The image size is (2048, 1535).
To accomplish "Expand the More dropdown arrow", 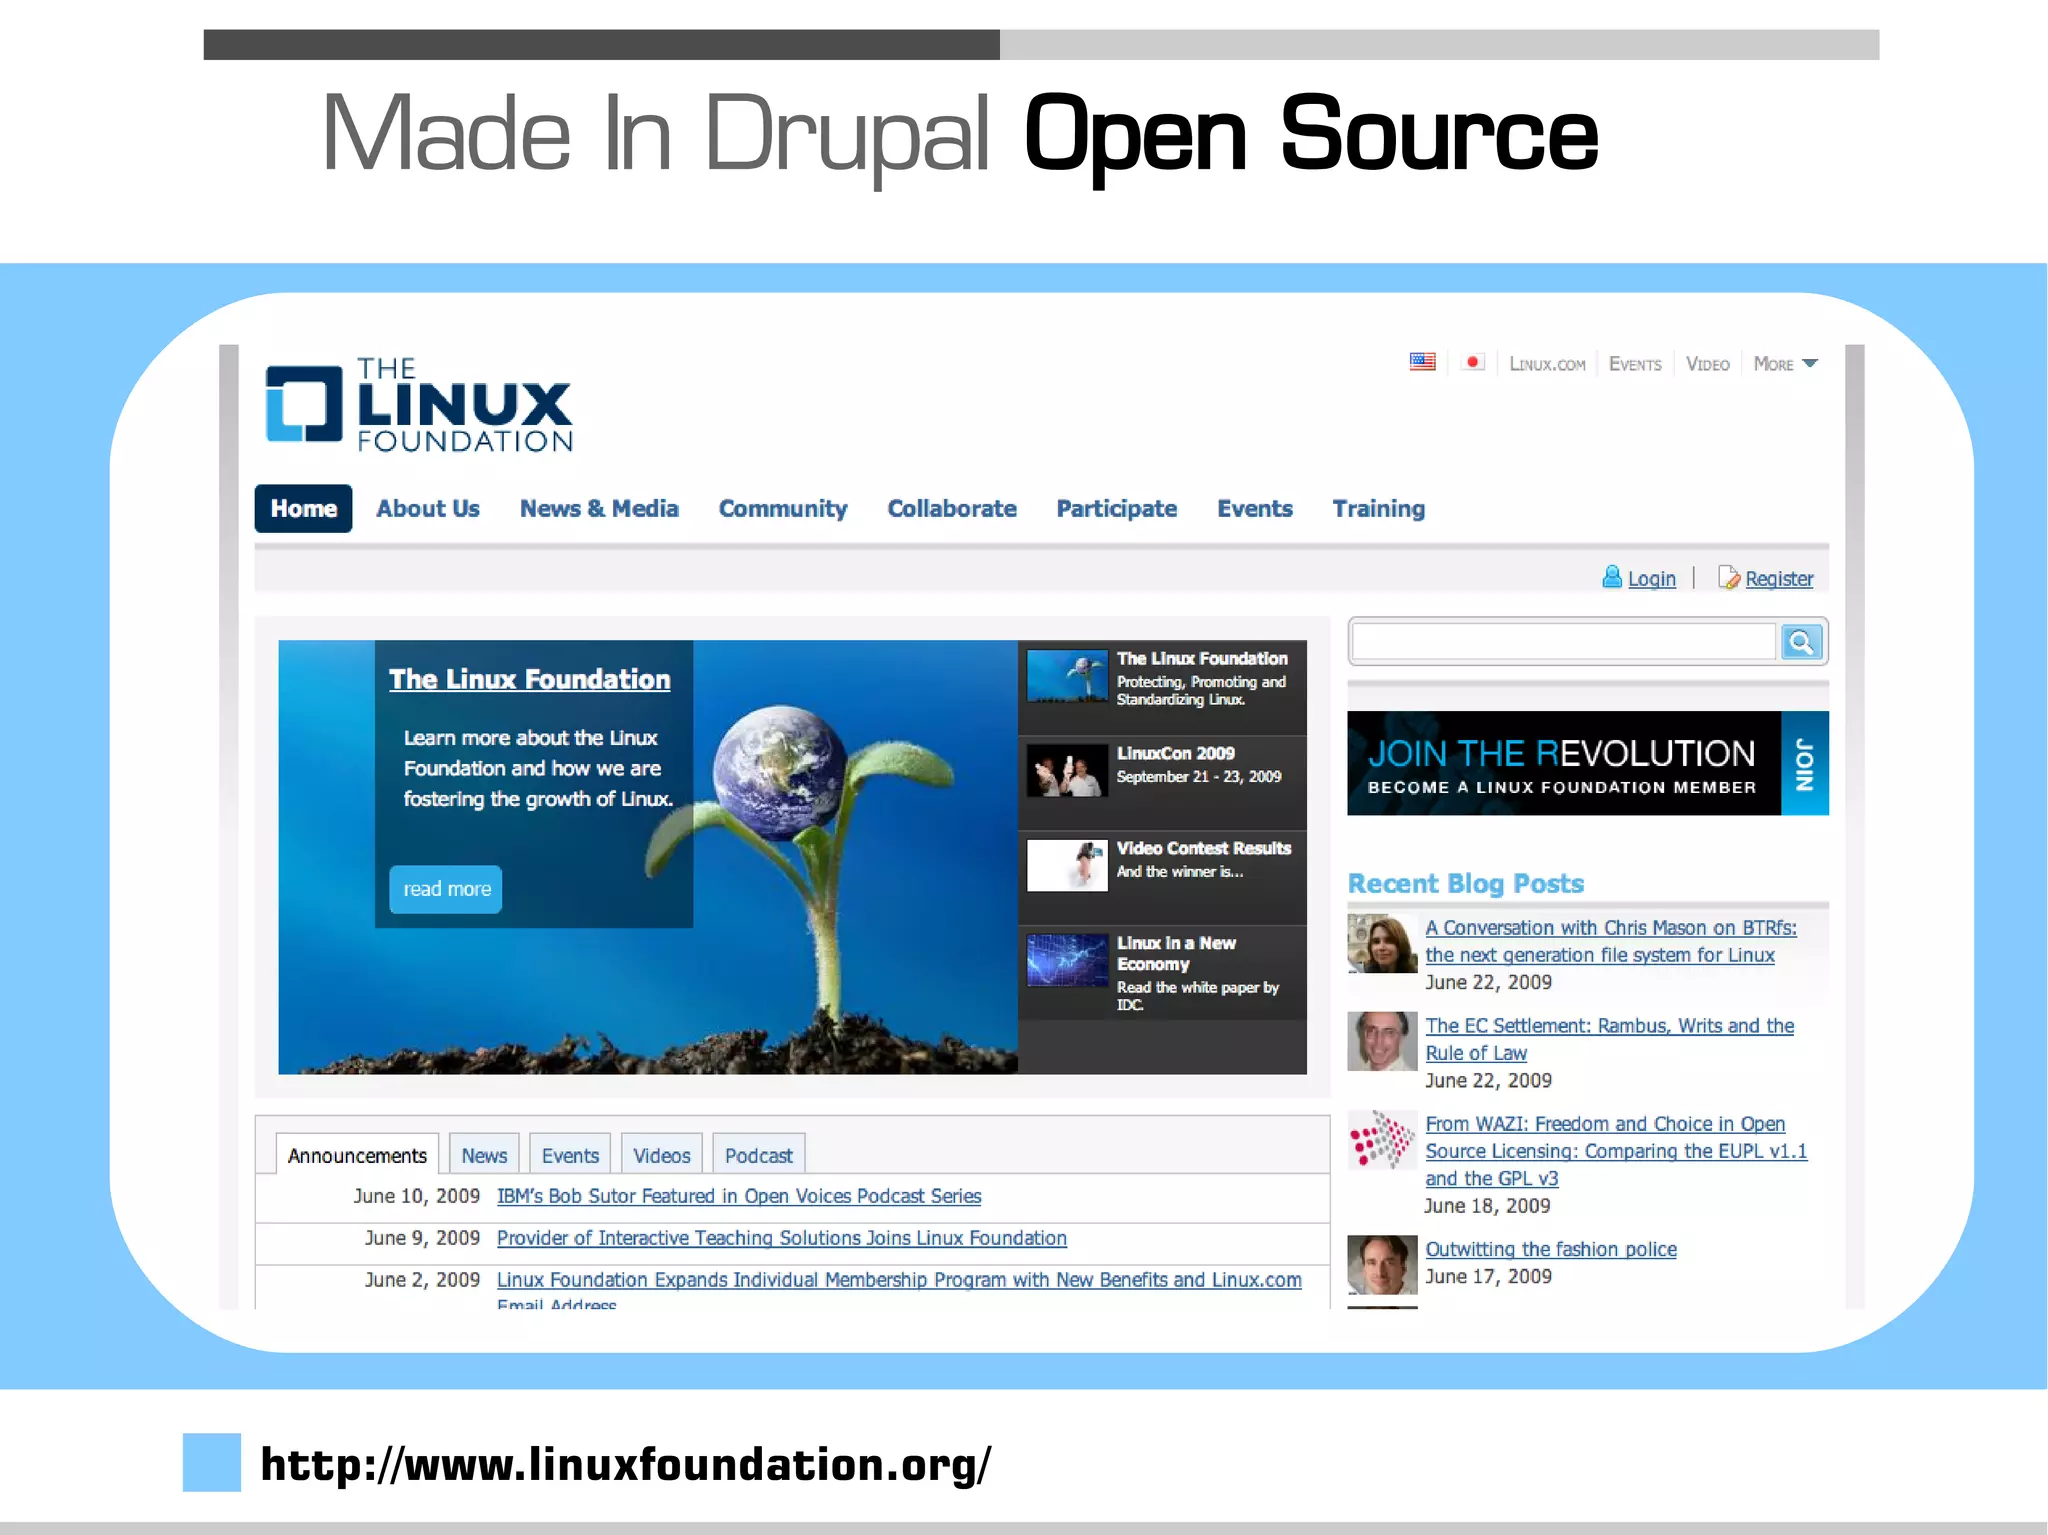I will click(1810, 364).
